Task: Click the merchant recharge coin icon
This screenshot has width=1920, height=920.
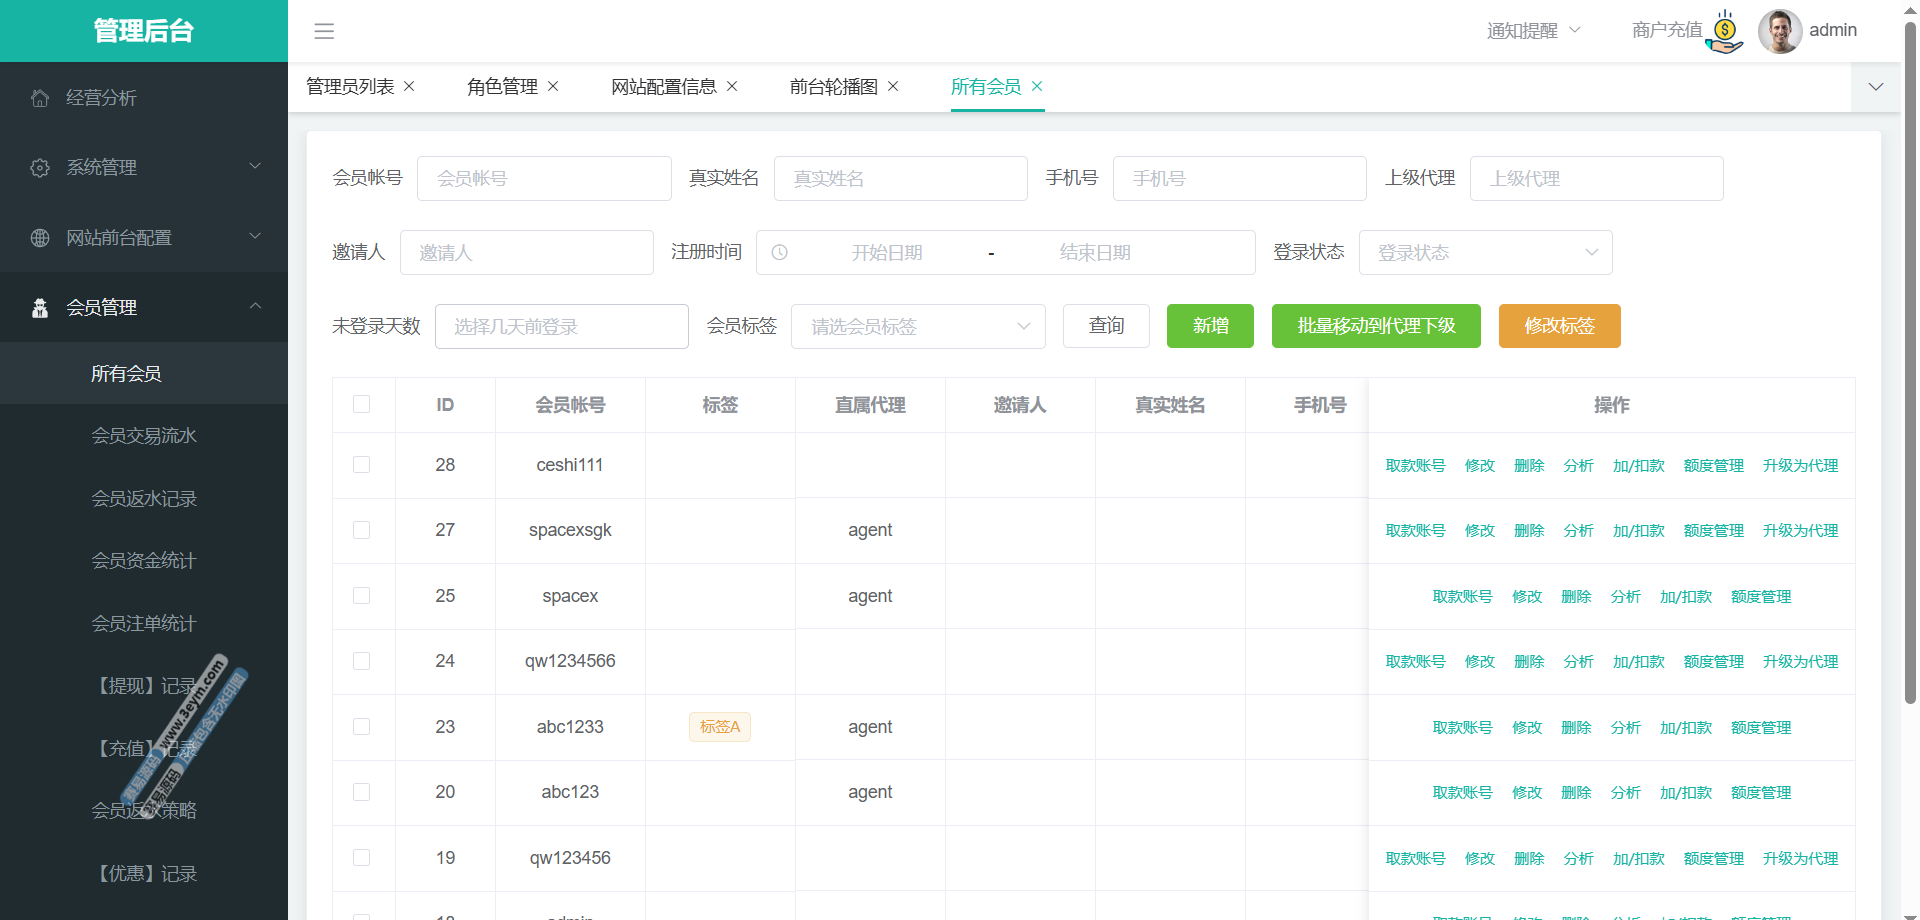Action: point(1725,31)
